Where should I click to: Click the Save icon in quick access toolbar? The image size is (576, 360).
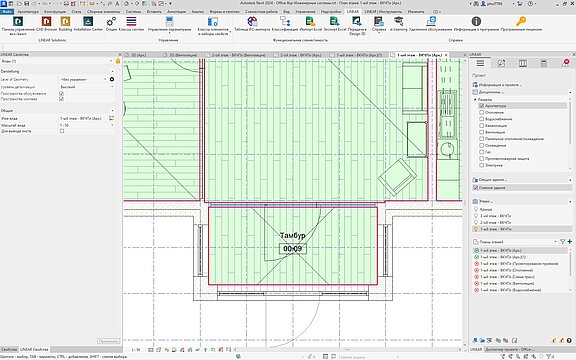click(x=26, y=3)
